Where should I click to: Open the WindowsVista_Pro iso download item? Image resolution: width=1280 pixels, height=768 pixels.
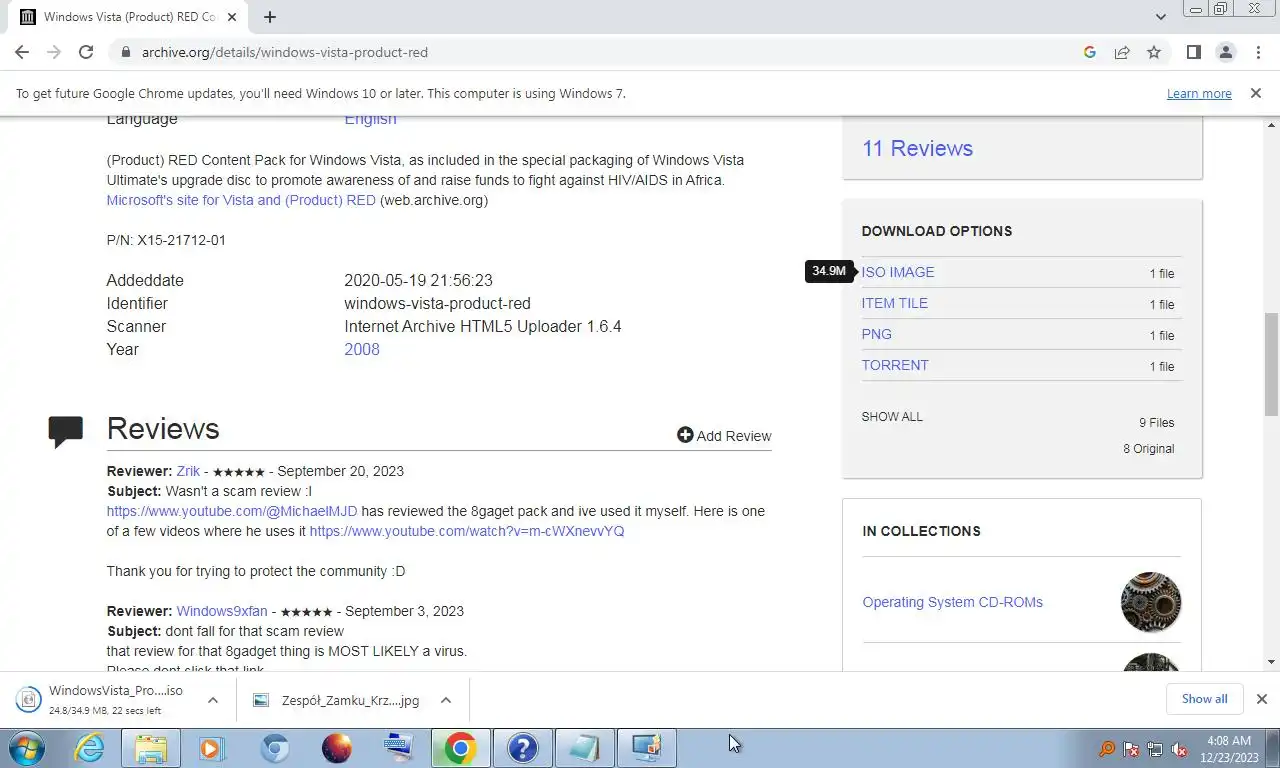(x=103, y=700)
